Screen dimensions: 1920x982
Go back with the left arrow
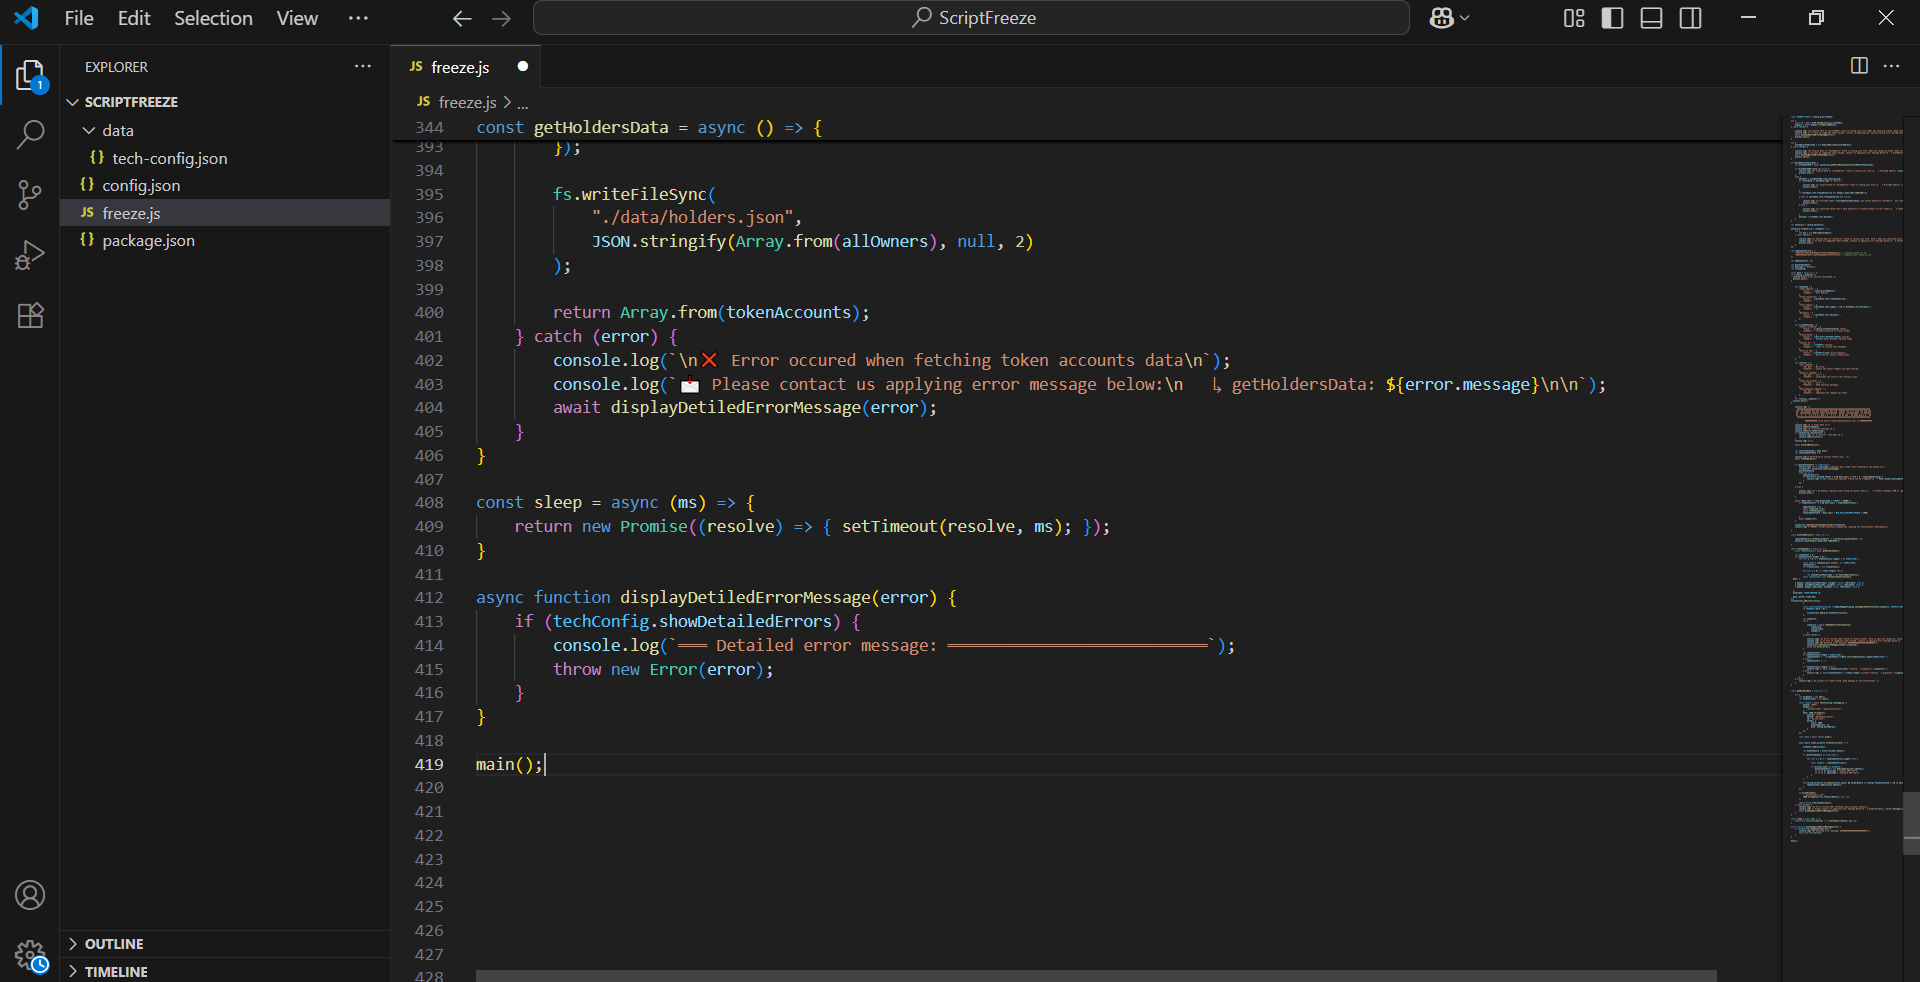(x=461, y=18)
